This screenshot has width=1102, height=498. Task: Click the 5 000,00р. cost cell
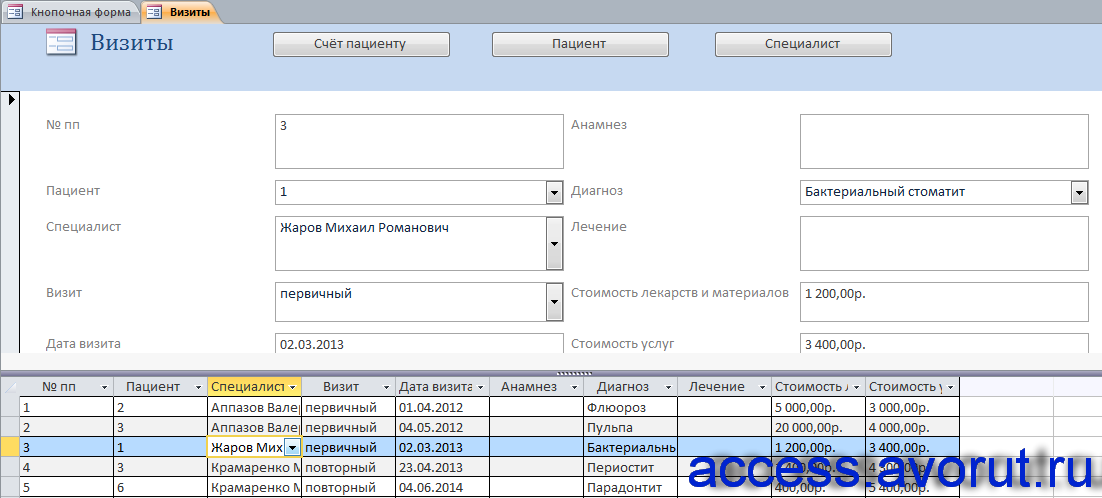point(818,407)
